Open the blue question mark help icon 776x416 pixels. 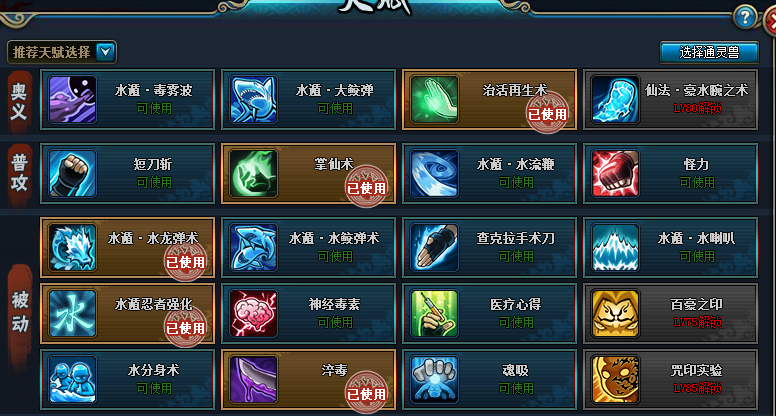coord(745,18)
